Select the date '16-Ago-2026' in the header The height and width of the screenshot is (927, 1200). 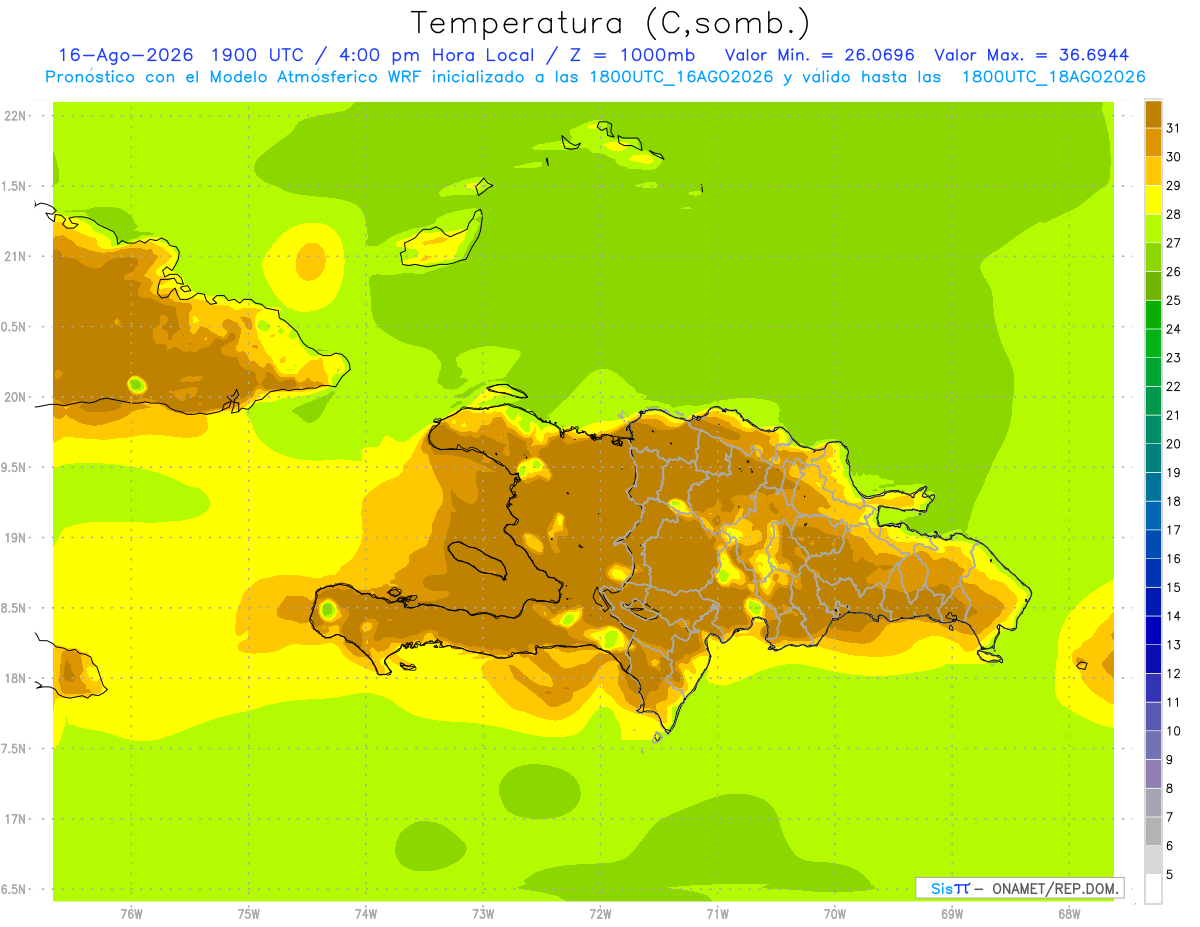[x=126, y=55]
